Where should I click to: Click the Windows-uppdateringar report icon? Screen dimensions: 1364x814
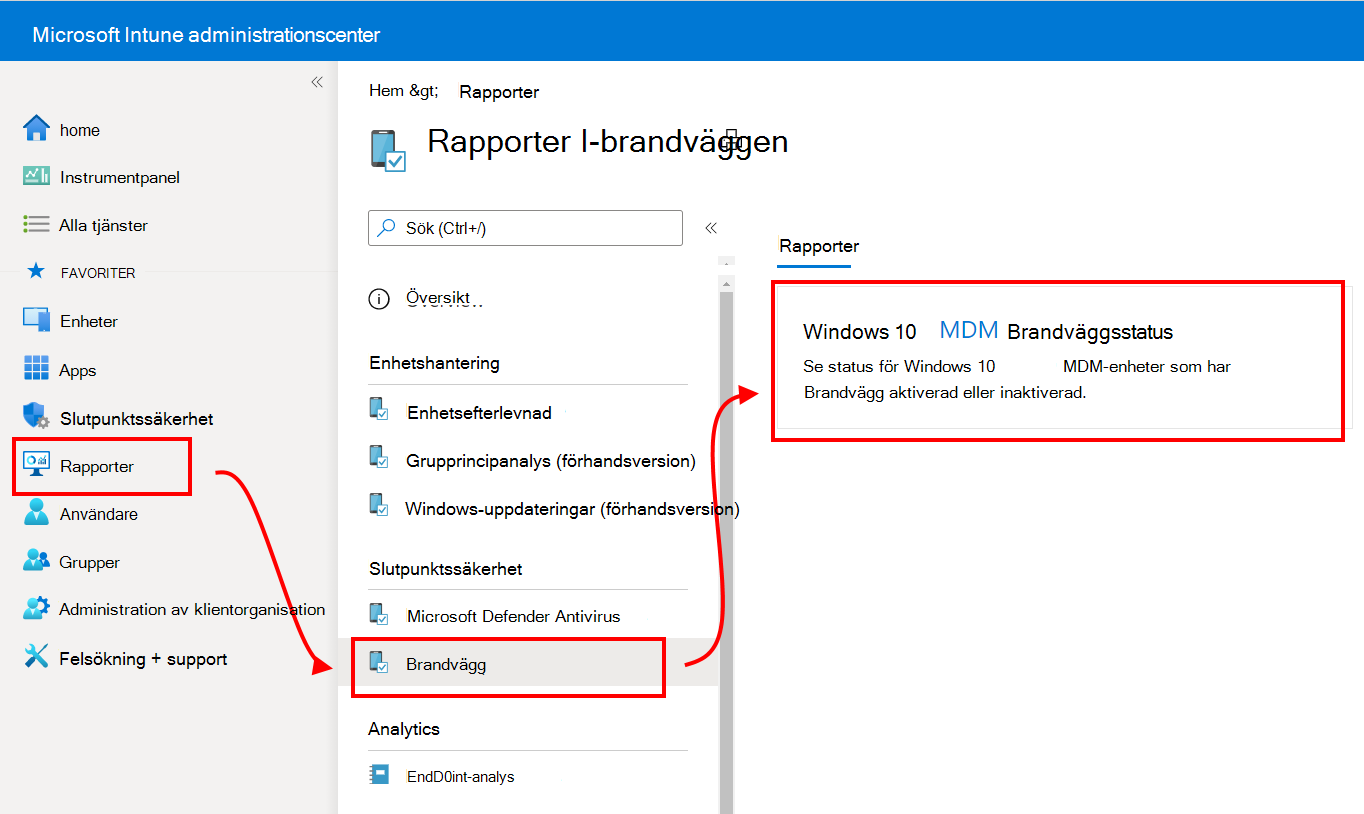point(379,505)
